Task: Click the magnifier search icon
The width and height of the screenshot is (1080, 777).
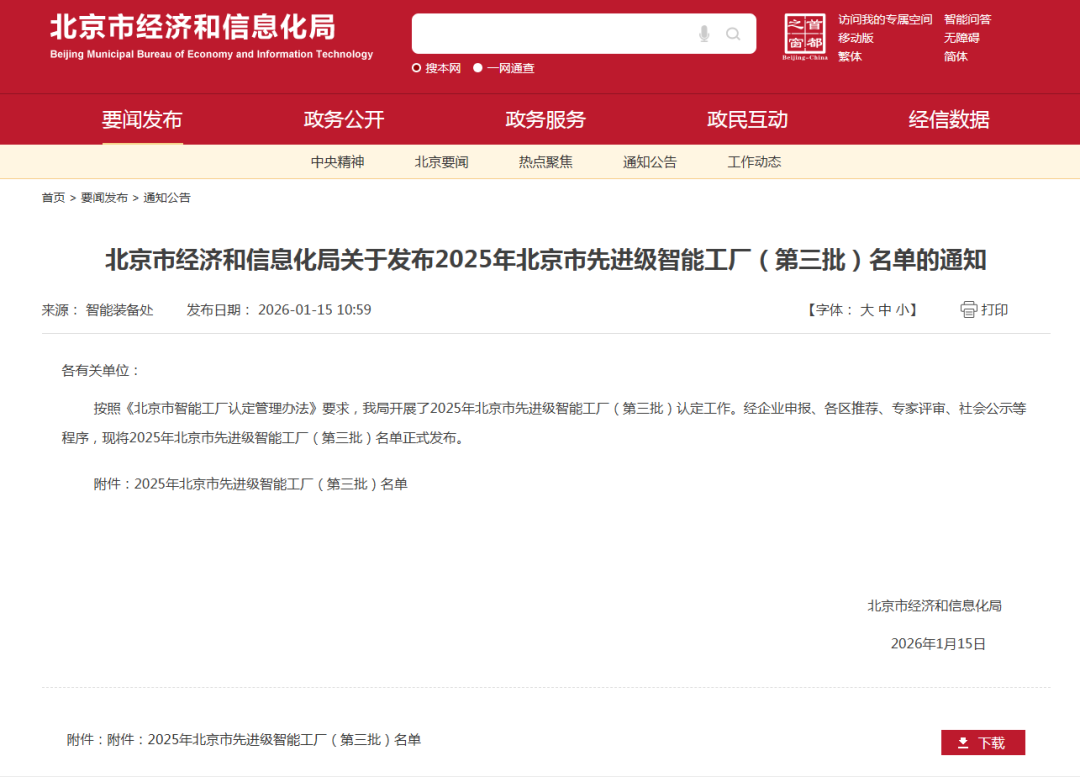Action: point(733,34)
